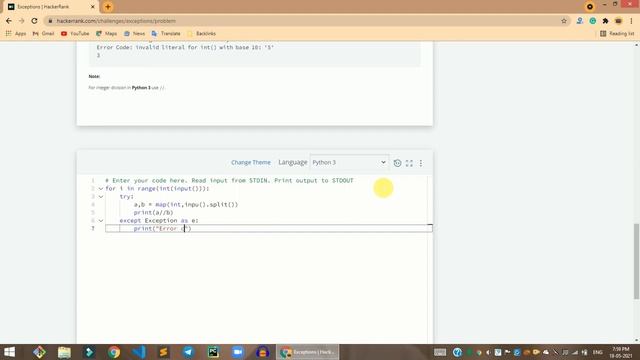Open the Backlinks bookmark folder
The width and height of the screenshot is (640, 360).
(202, 33)
